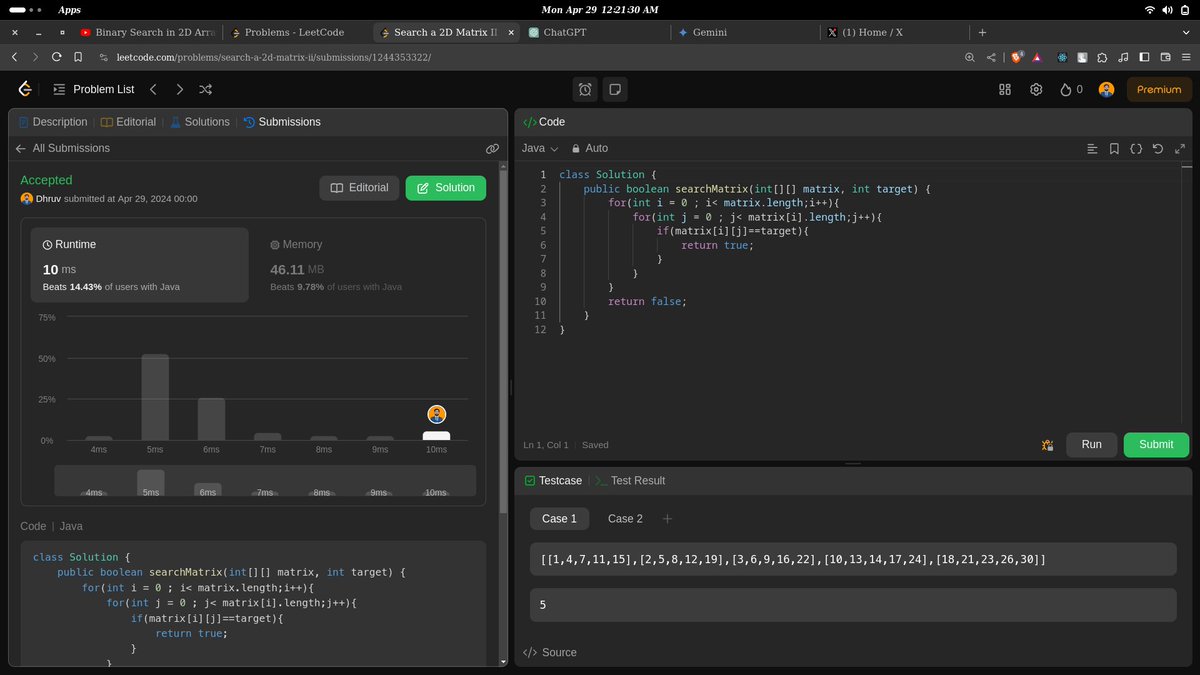Expand the code editor to fullscreen
The image size is (1200, 675).
(x=1180, y=148)
